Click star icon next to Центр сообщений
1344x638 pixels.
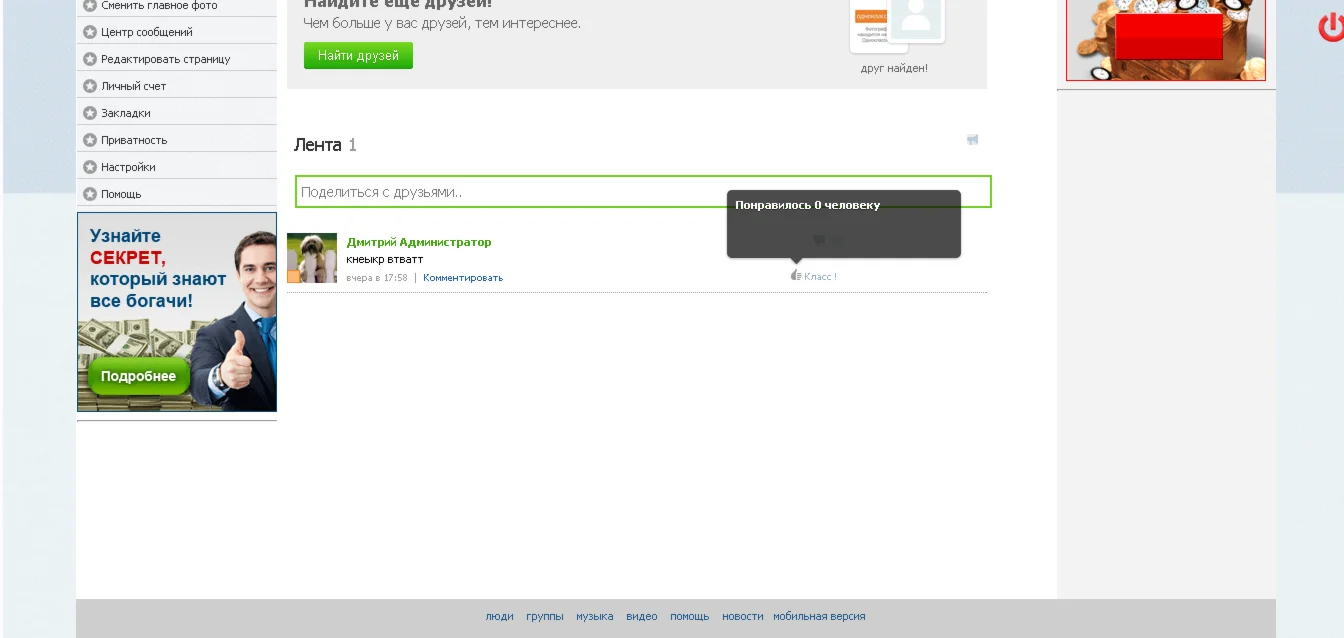tap(90, 32)
